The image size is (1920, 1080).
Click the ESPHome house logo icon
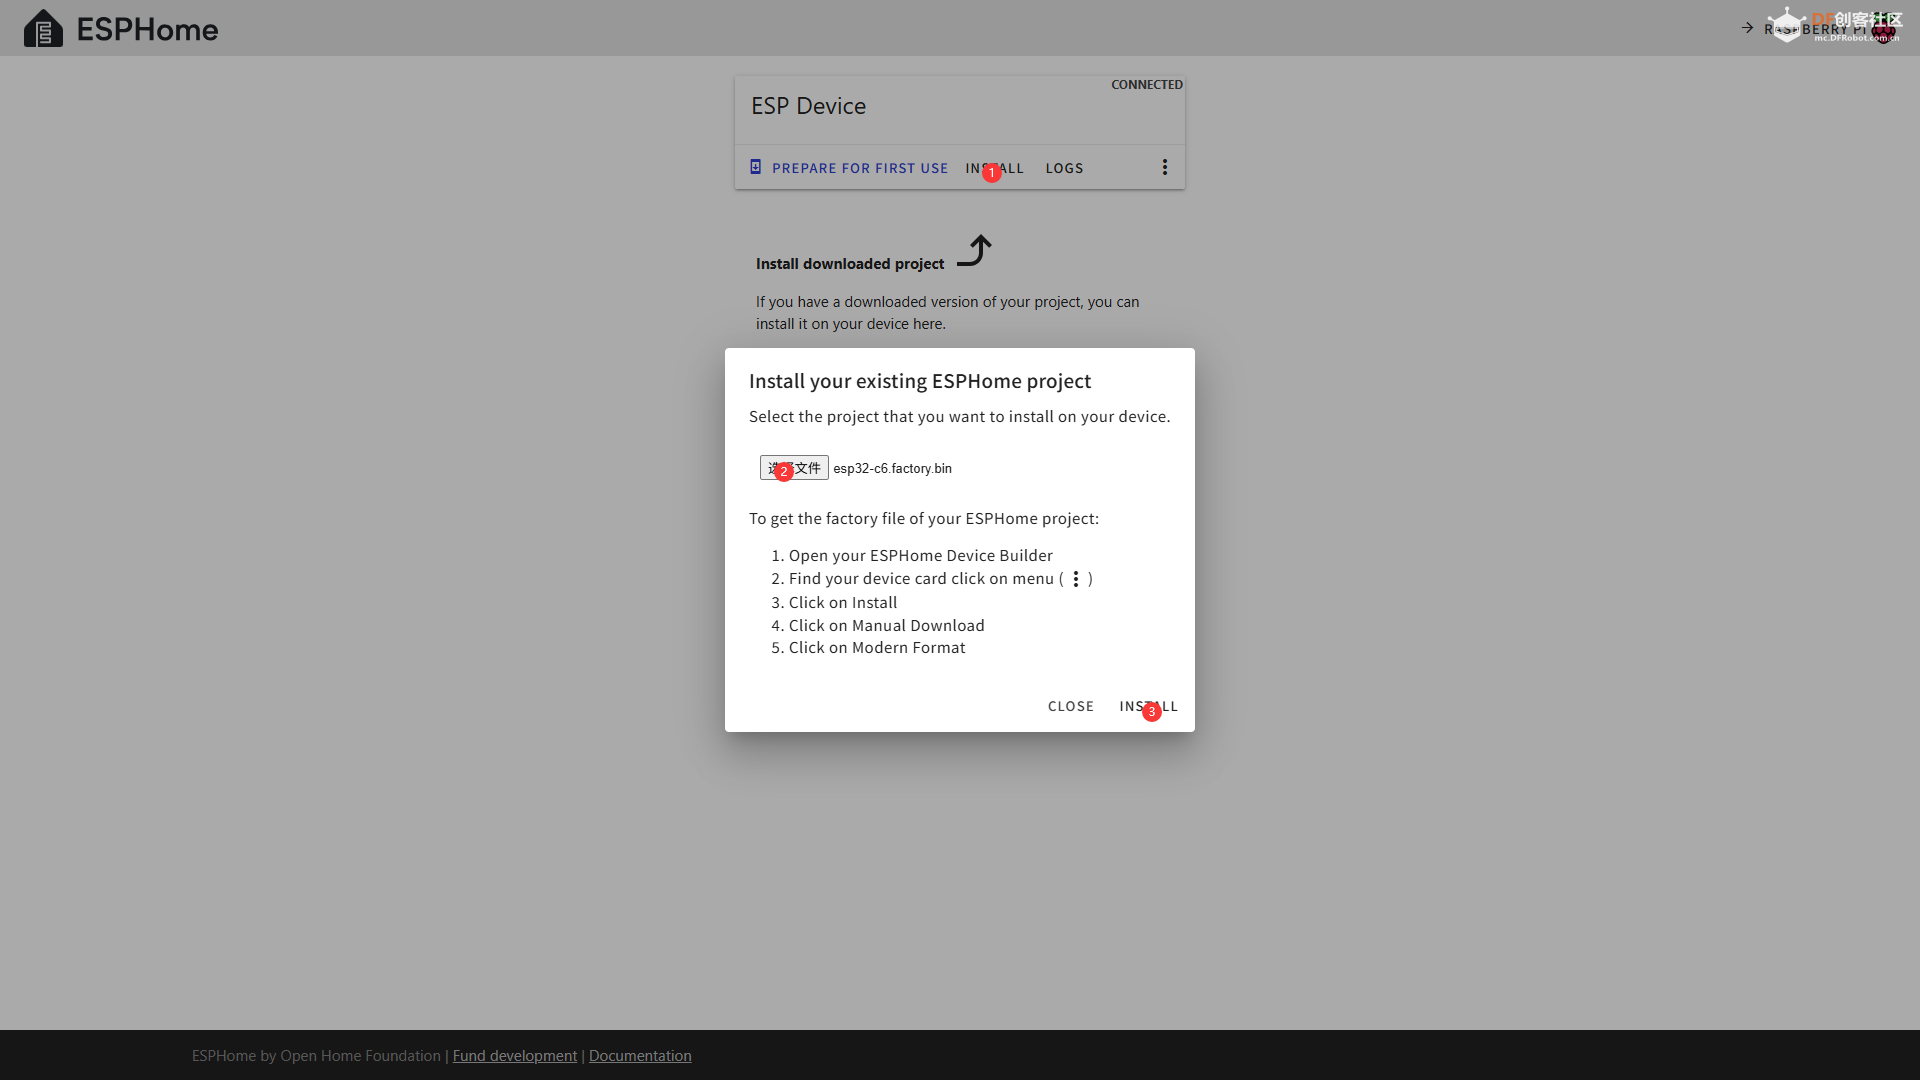[43, 29]
